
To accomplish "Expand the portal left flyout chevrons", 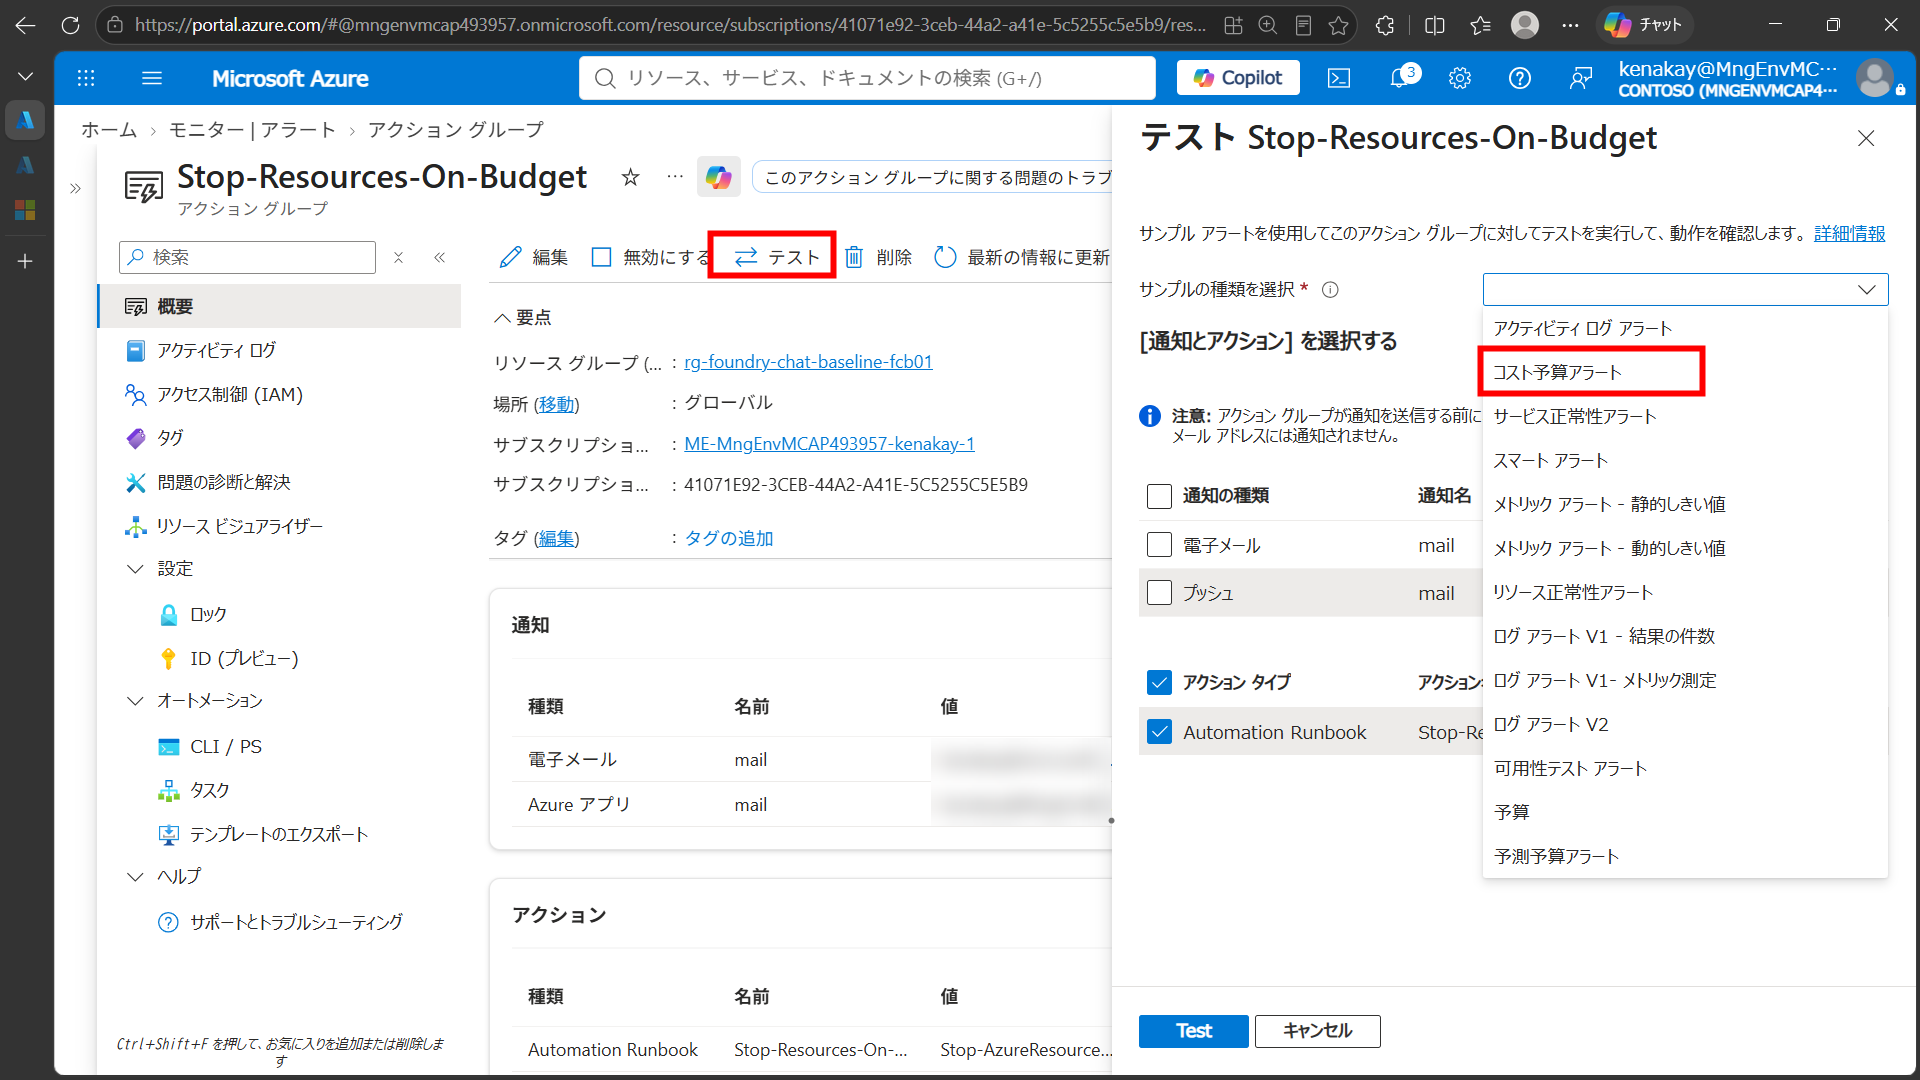I will point(75,188).
